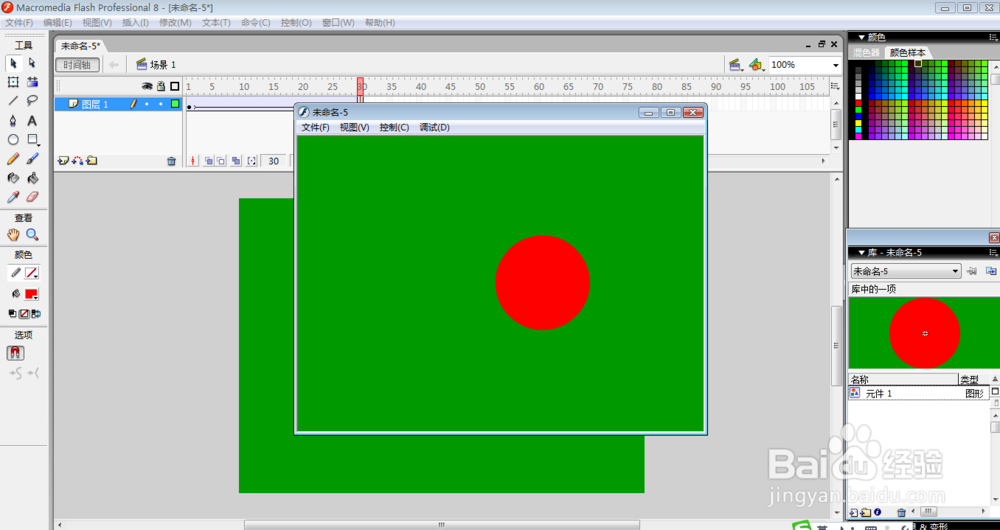Toggle snap to objects magnet option
1000x530 pixels.
(15, 353)
